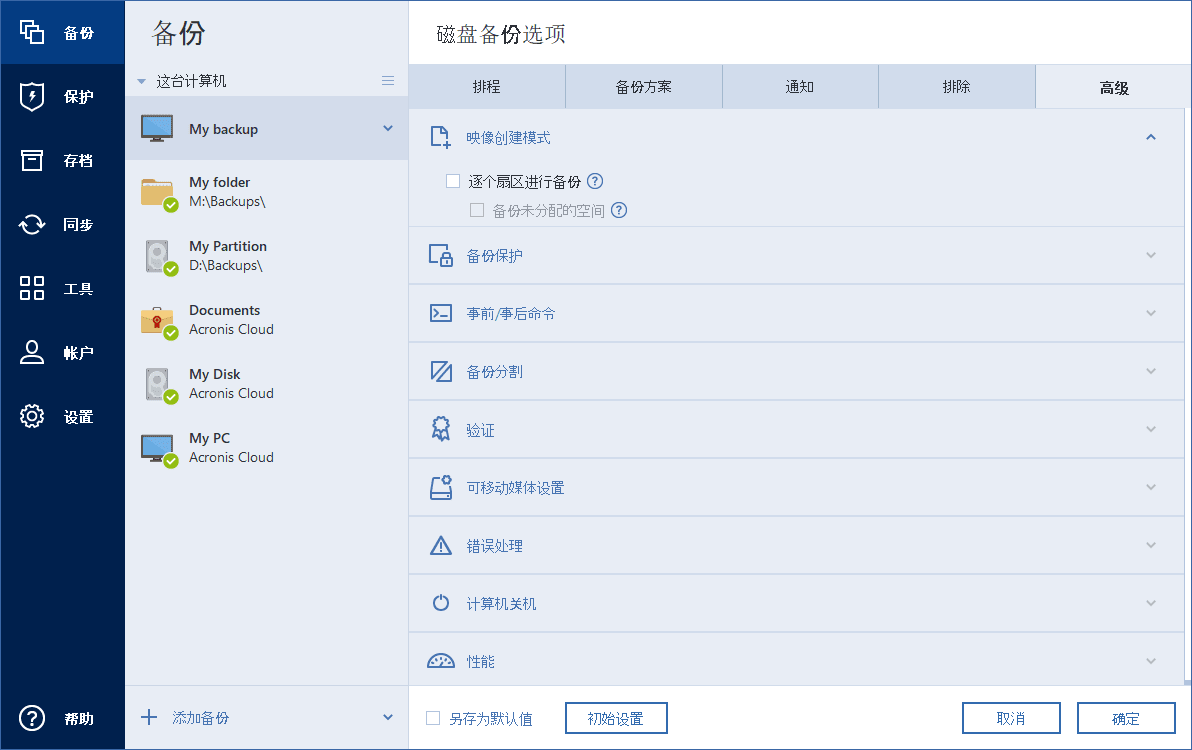Screen dimensions: 1192x750
Task: Switch to the 排程 tab
Action: (487, 87)
